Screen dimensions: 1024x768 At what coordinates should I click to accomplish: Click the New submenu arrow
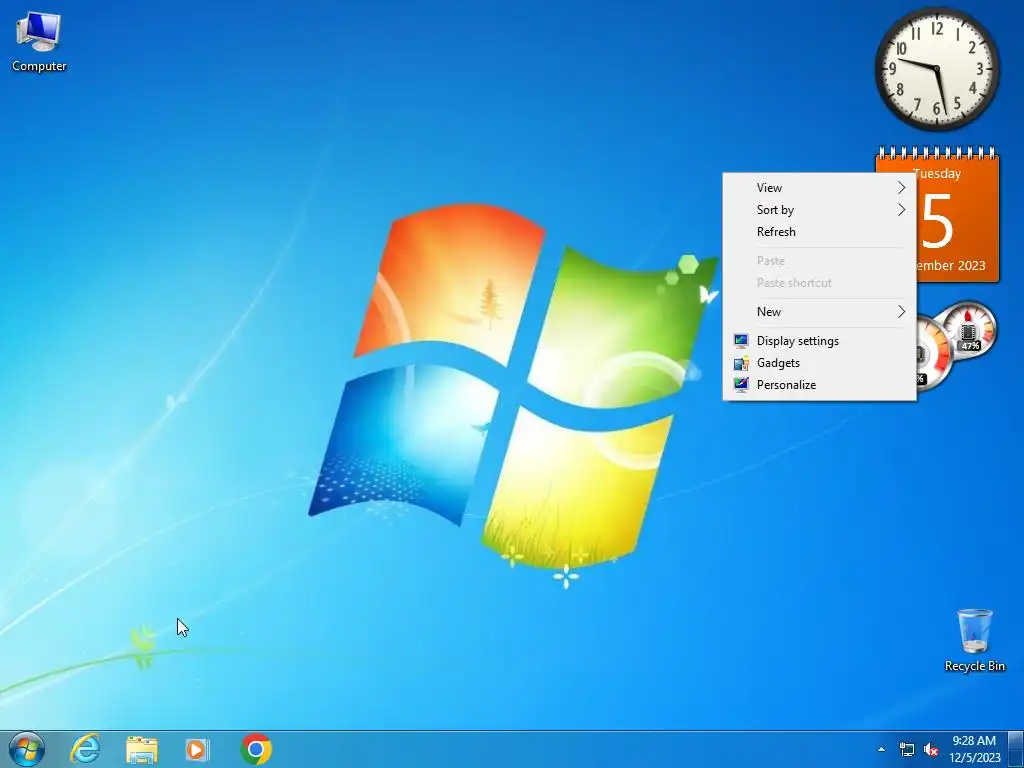[x=901, y=312]
